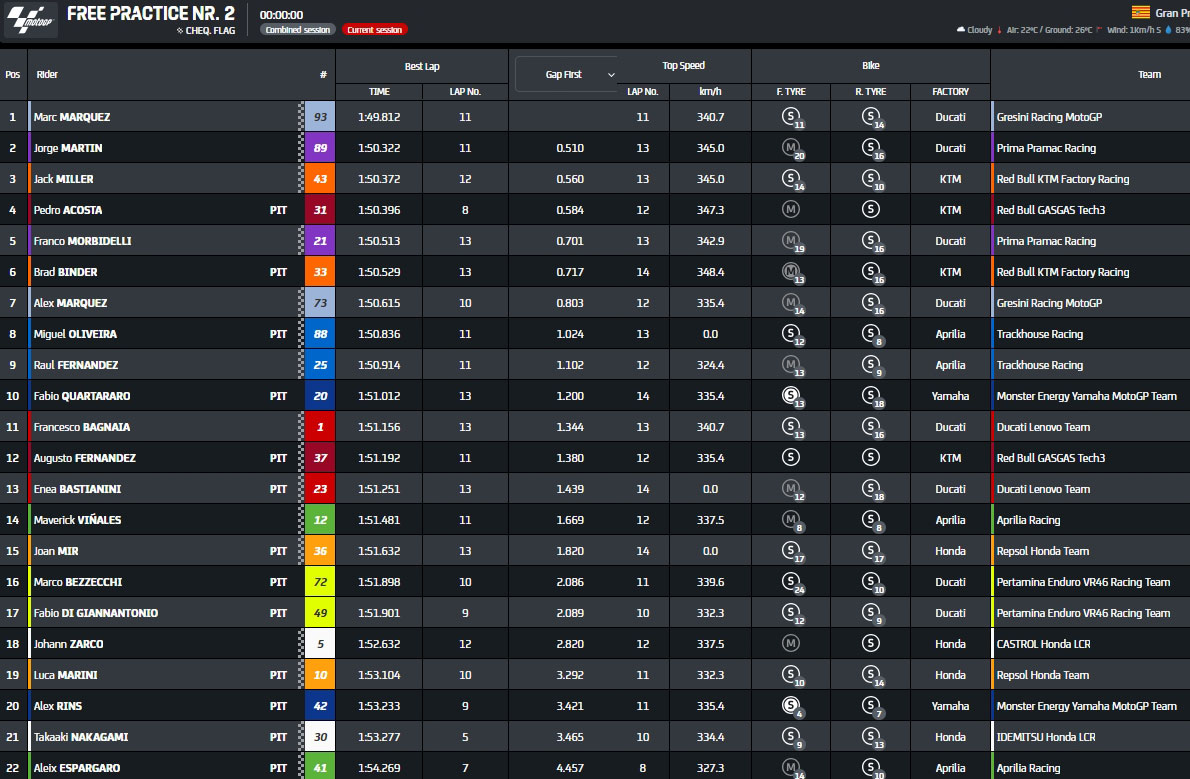Click Pedro Acosta's rear tyre icon
The height and width of the screenshot is (779, 1190).
click(870, 210)
